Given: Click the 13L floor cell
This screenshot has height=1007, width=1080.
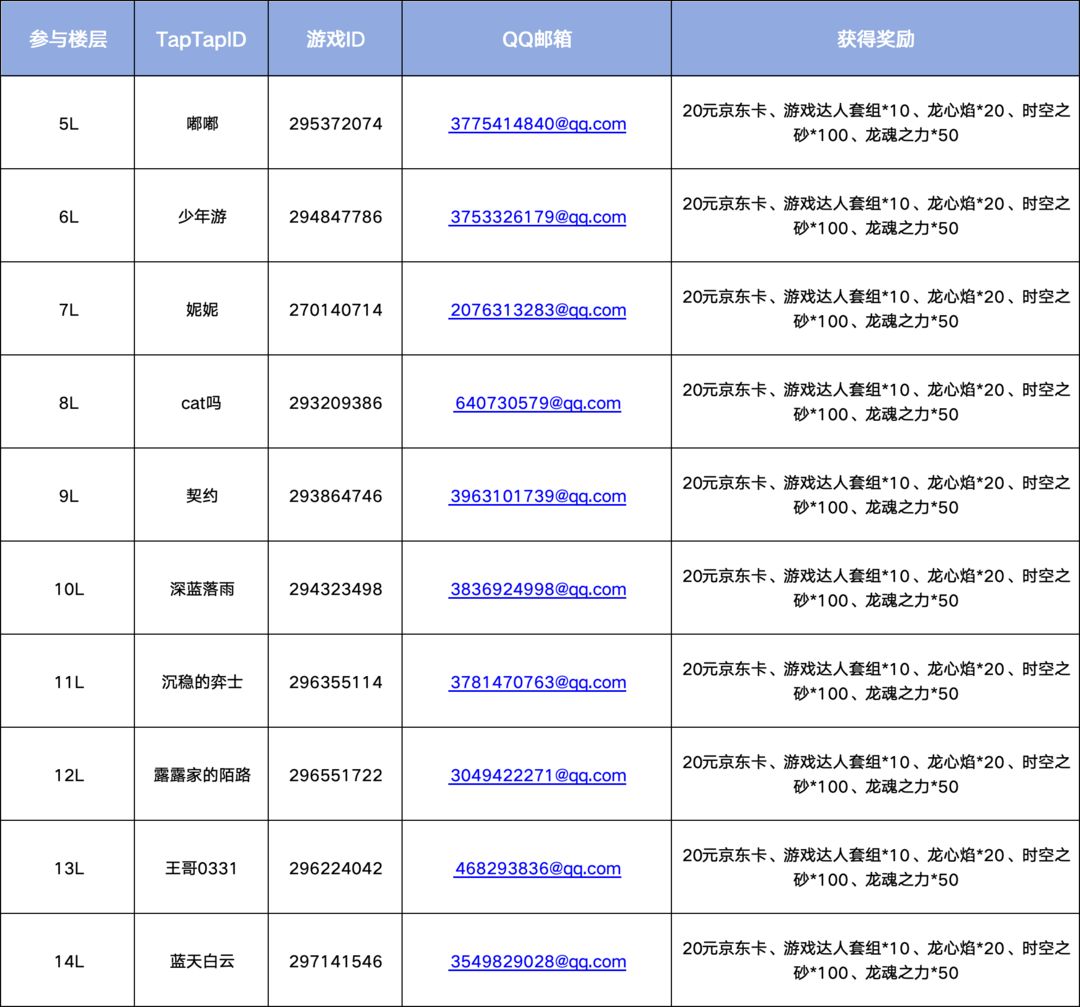Looking at the screenshot, I should [68, 866].
